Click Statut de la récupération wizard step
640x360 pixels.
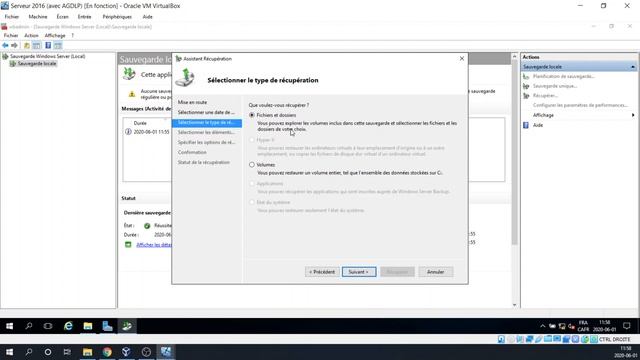click(204, 162)
